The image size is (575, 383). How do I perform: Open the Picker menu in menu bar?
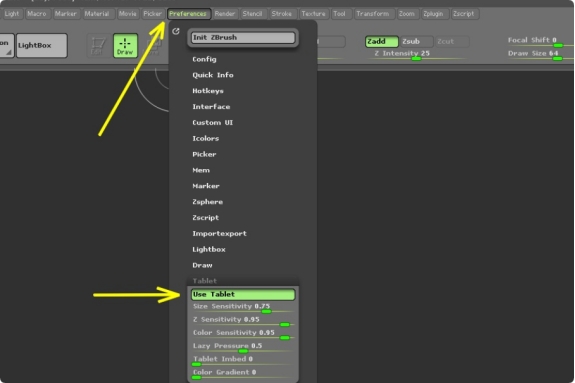[x=153, y=14]
